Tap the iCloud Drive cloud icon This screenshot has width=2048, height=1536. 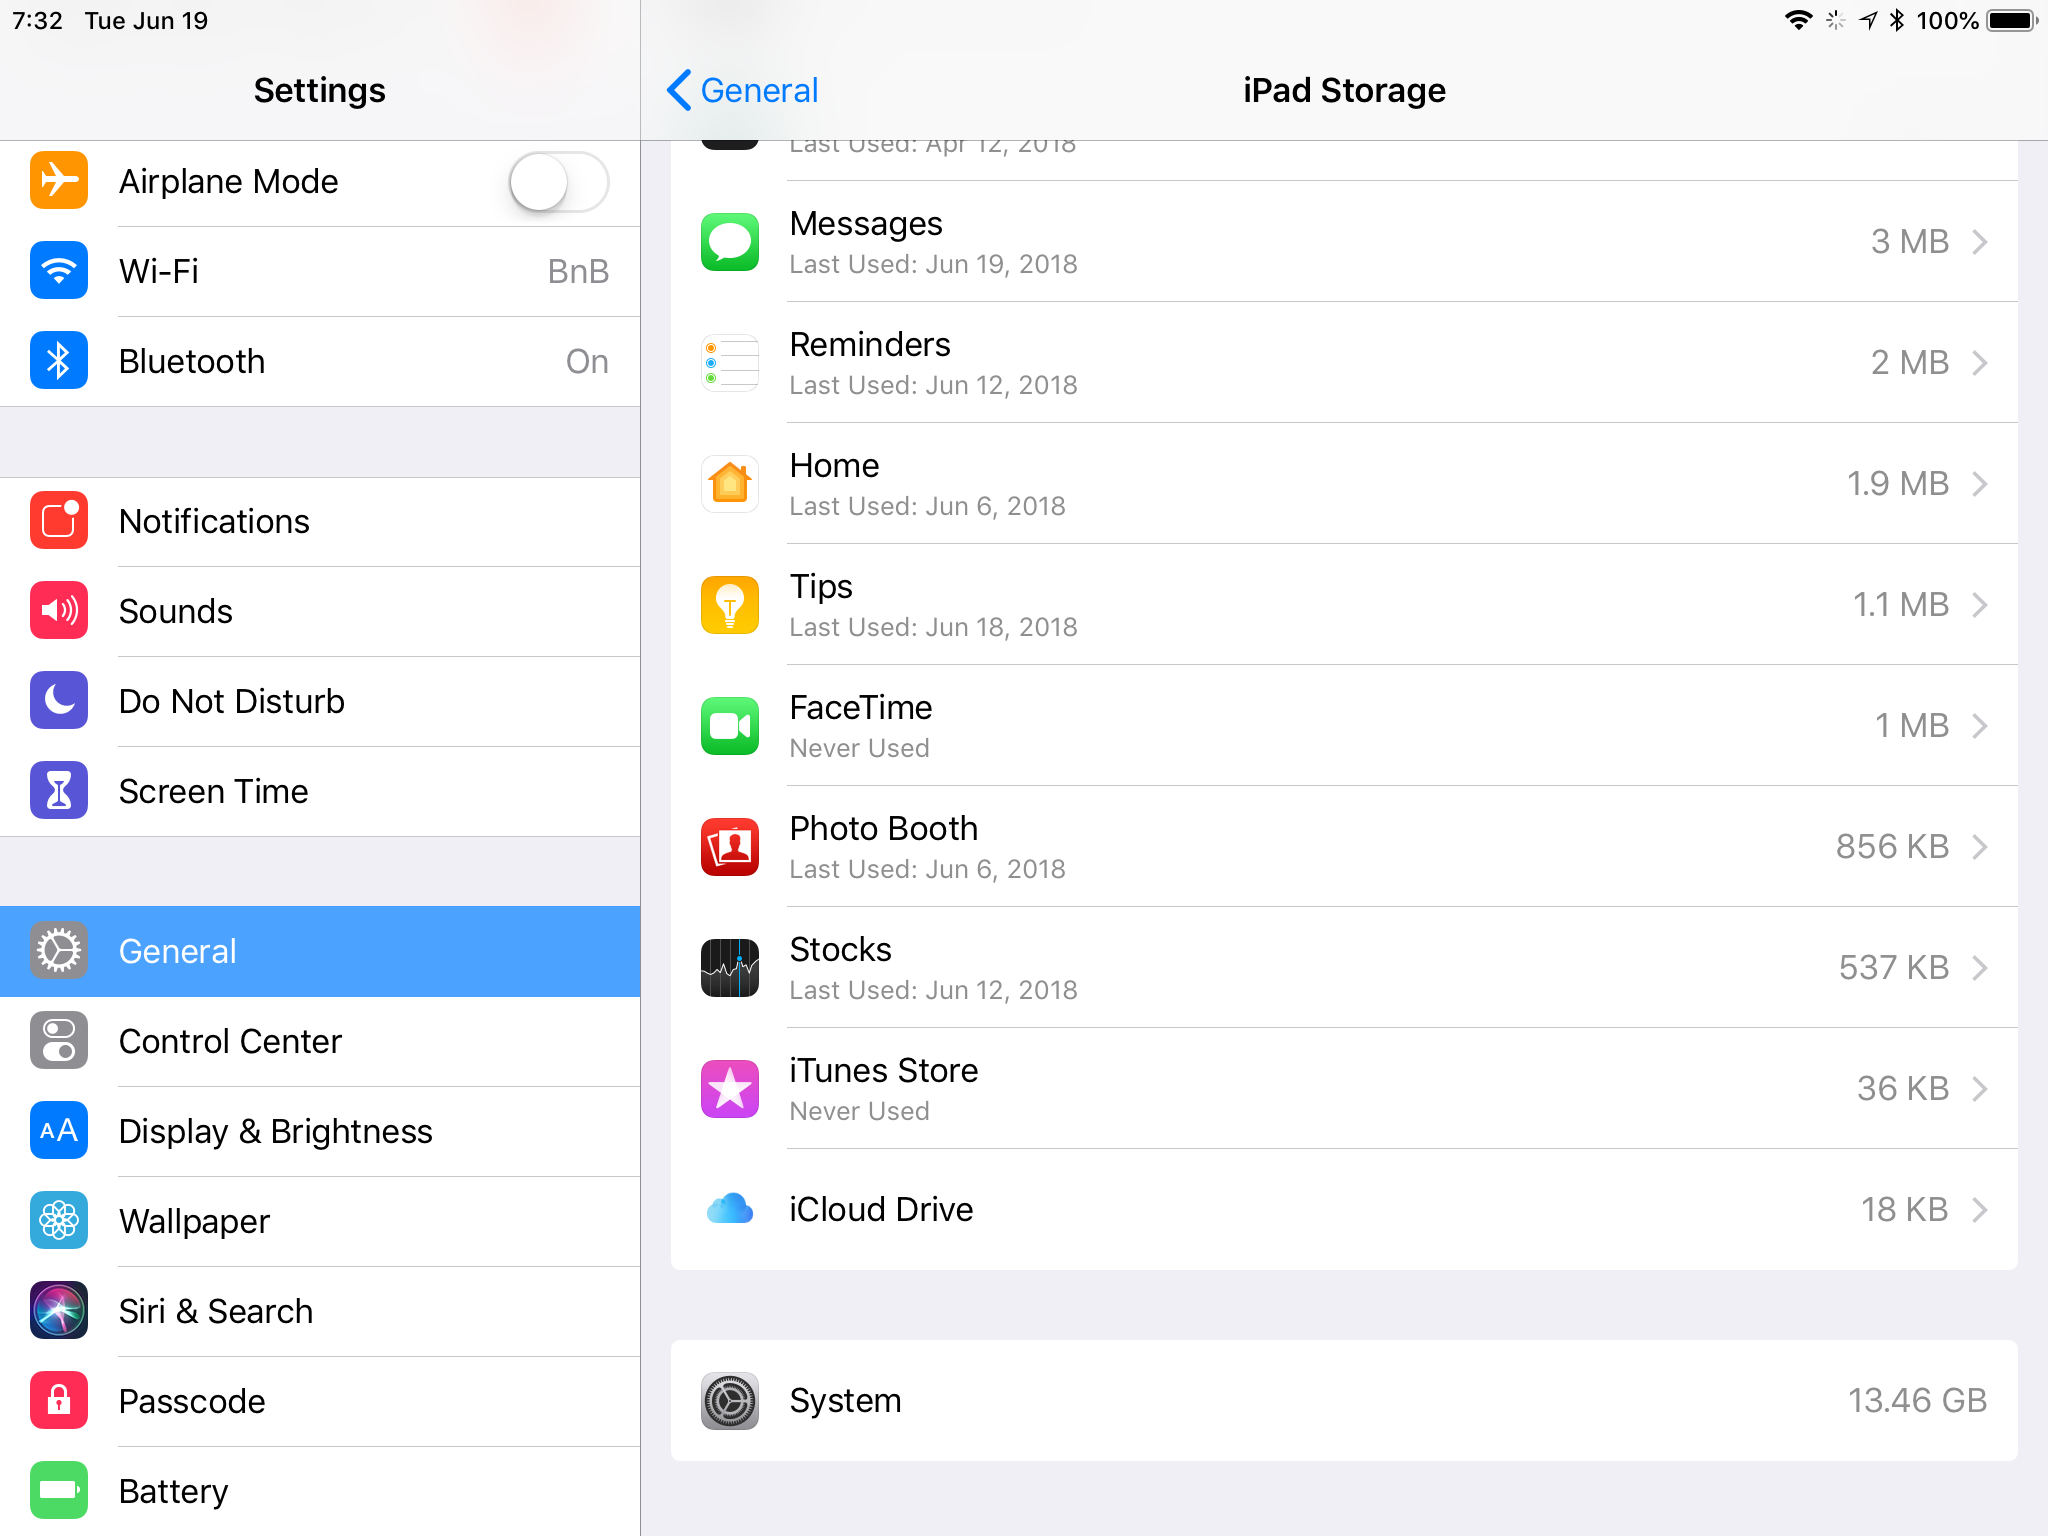pos(730,1210)
